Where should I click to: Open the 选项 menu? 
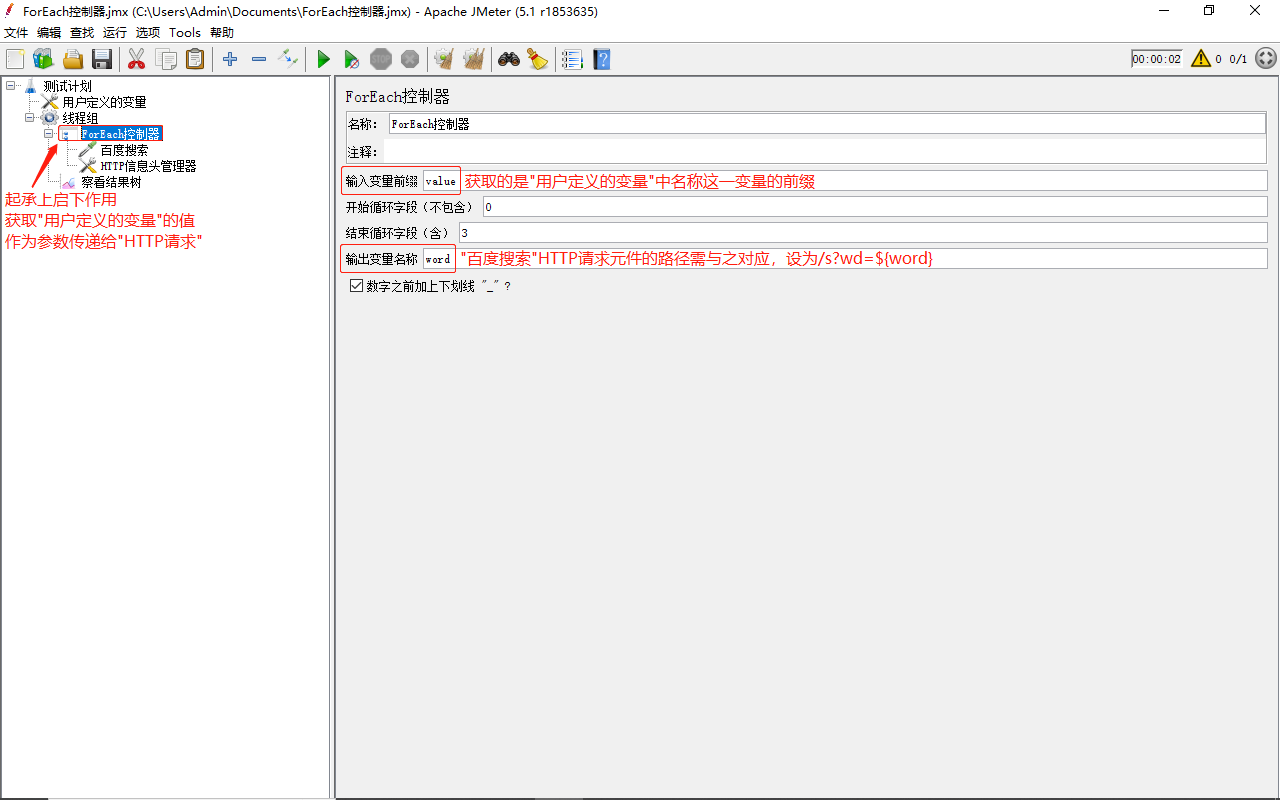(x=148, y=33)
